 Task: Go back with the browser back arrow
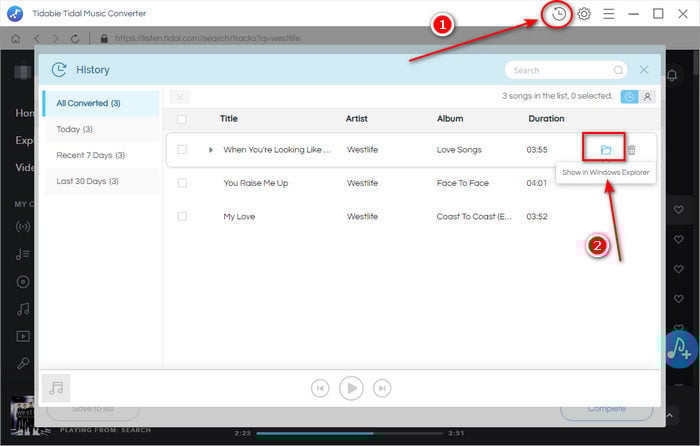pyautogui.click(x=37, y=38)
